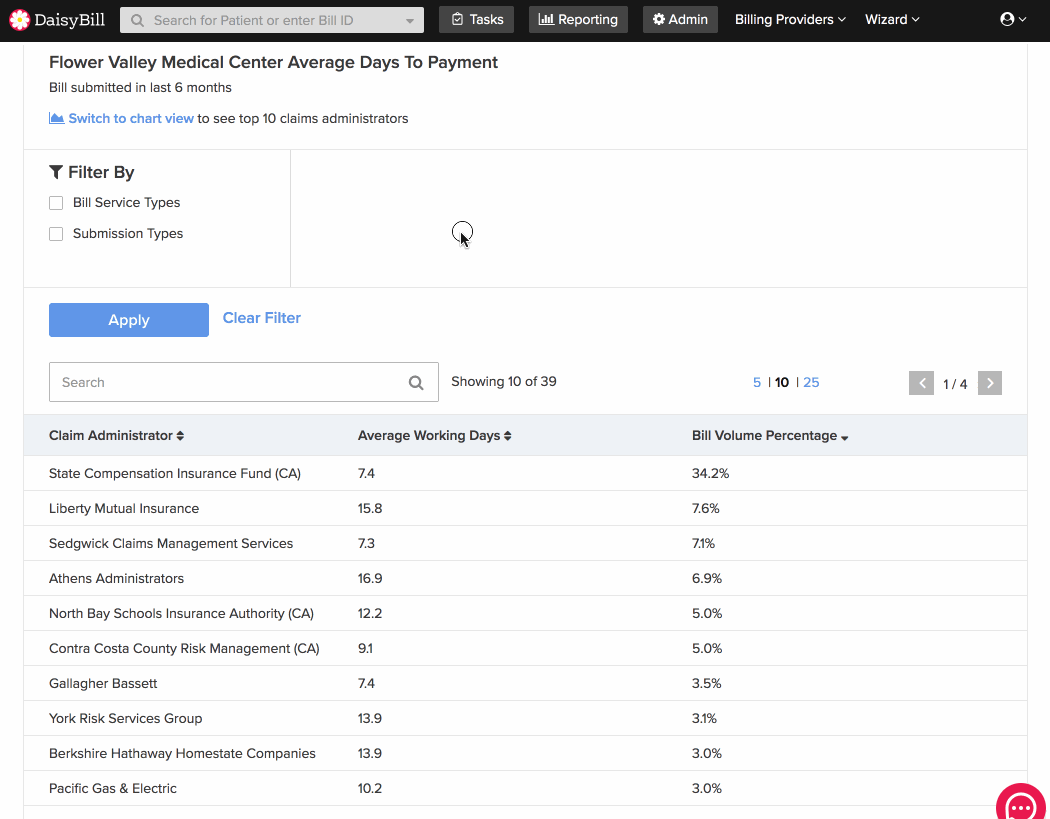This screenshot has width=1050, height=819.
Task: Expand the Wizard menu
Action: point(892,19)
